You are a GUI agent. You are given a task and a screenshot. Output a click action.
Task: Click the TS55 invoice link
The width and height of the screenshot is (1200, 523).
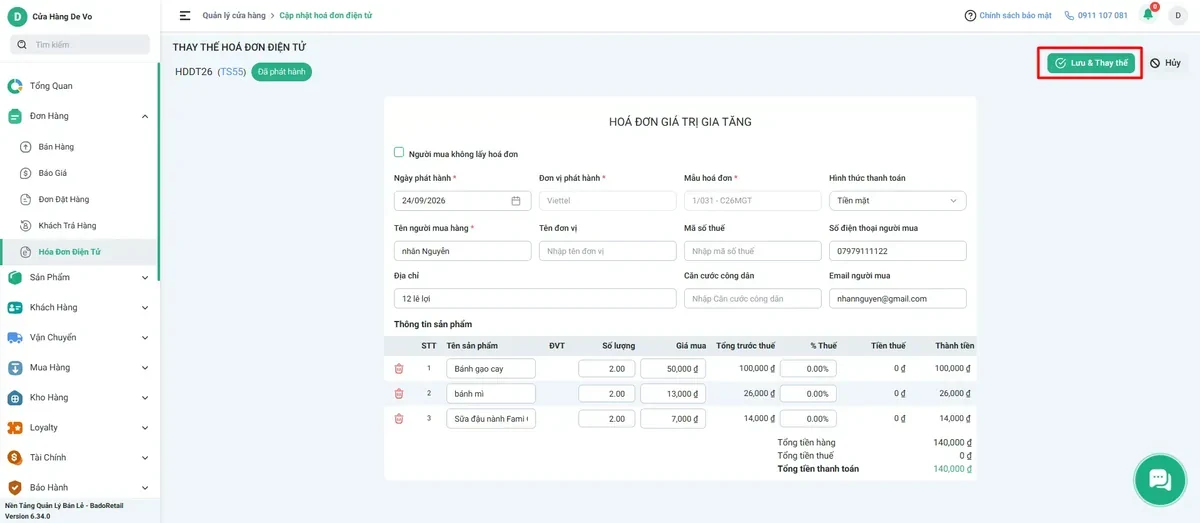click(x=232, y=72)
